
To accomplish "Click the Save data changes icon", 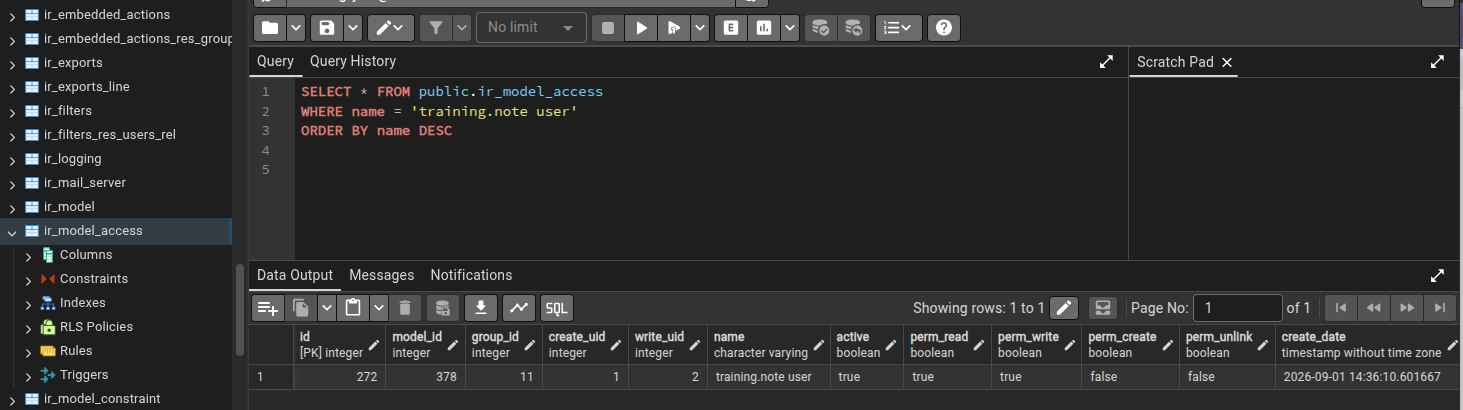I will click(x=444, y=308).
